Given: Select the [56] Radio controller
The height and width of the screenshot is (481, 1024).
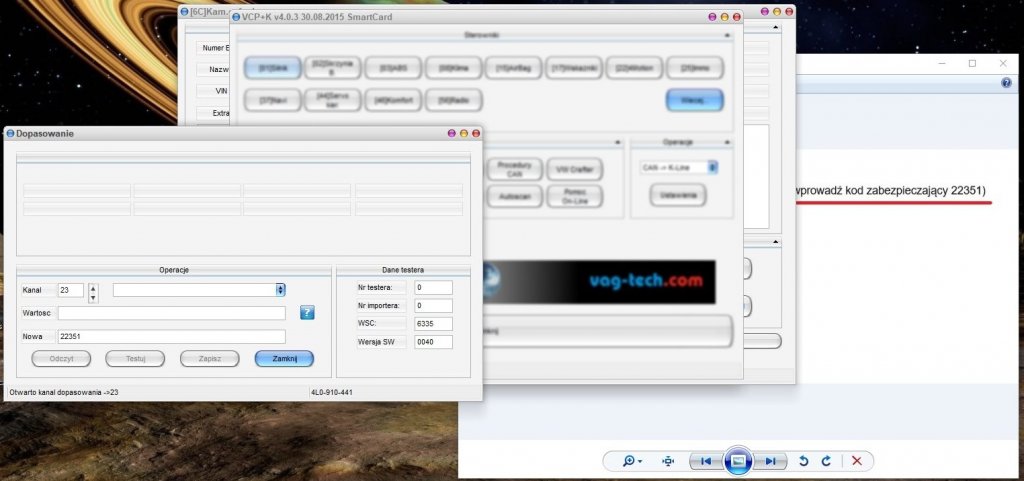Looking at the screenshot, I should click(453, 100).
